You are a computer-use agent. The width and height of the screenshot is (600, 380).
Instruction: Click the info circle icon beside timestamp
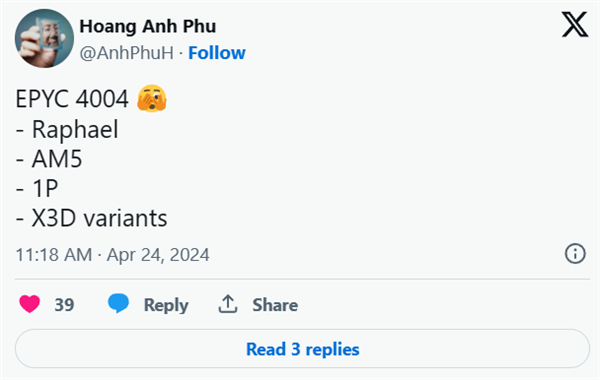pyautogui.click(x=575, y=254)
